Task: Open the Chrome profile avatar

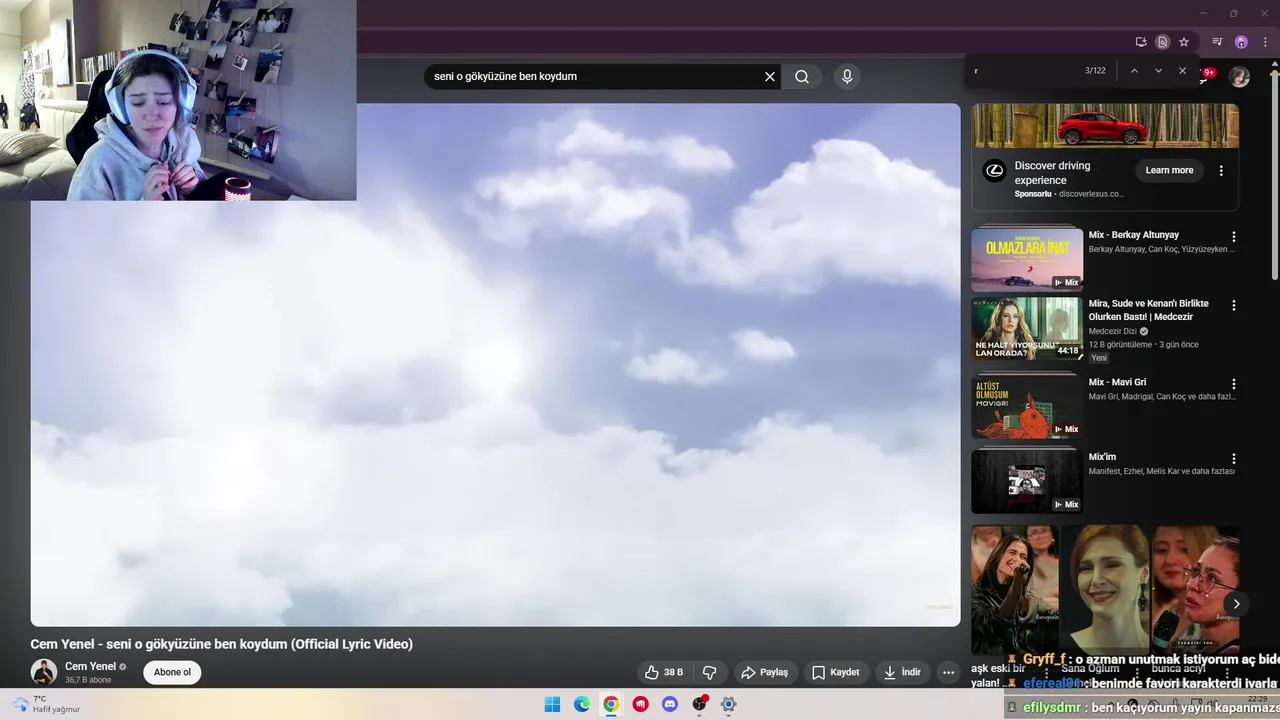Action: pyautogui.click(x=1241, y=42)
